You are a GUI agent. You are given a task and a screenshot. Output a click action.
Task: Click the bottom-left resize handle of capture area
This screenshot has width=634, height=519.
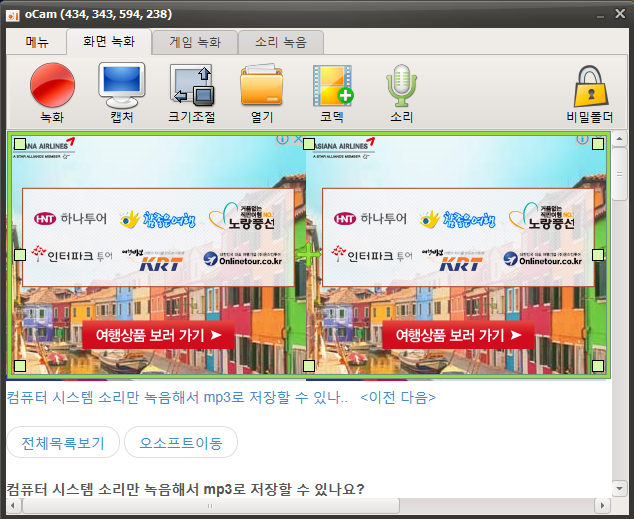click(x=20, y=366)
